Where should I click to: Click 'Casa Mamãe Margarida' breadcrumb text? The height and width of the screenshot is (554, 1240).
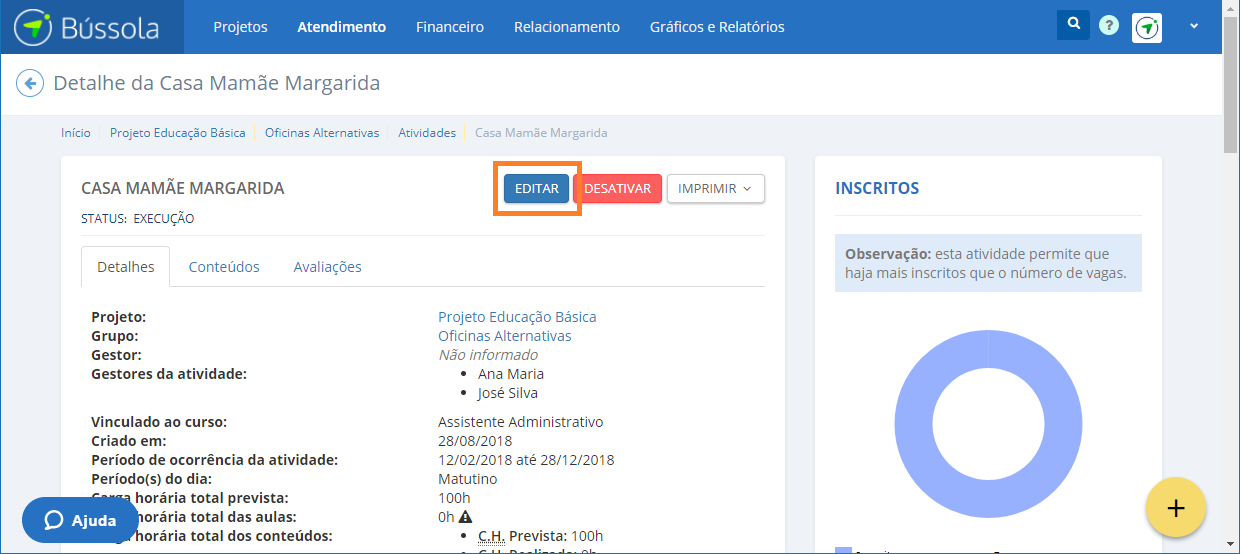pyautogui.click(x=541, y=132)
